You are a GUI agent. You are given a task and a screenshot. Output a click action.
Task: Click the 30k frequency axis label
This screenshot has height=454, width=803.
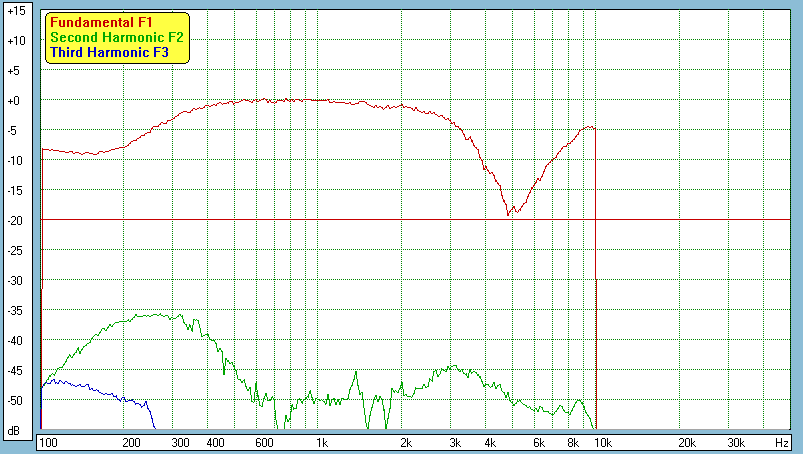pos(736,442)
